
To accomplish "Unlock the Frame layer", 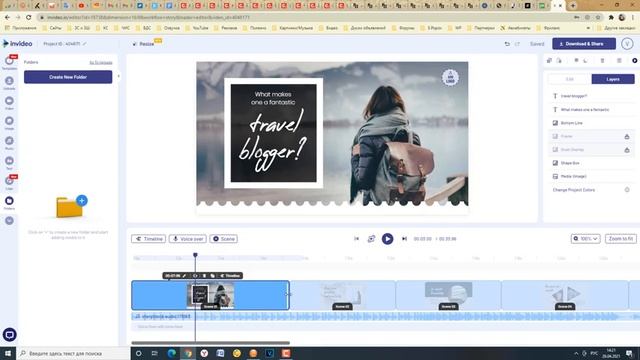I will pyautogui.click(x=627, y=137).
